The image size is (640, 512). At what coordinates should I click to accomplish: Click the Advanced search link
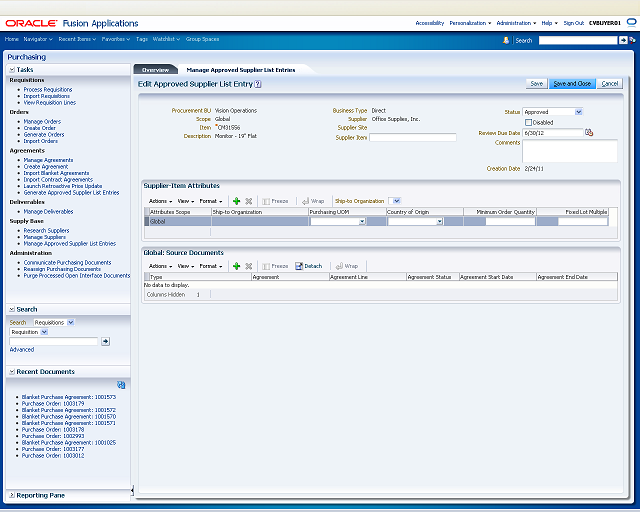22,349
